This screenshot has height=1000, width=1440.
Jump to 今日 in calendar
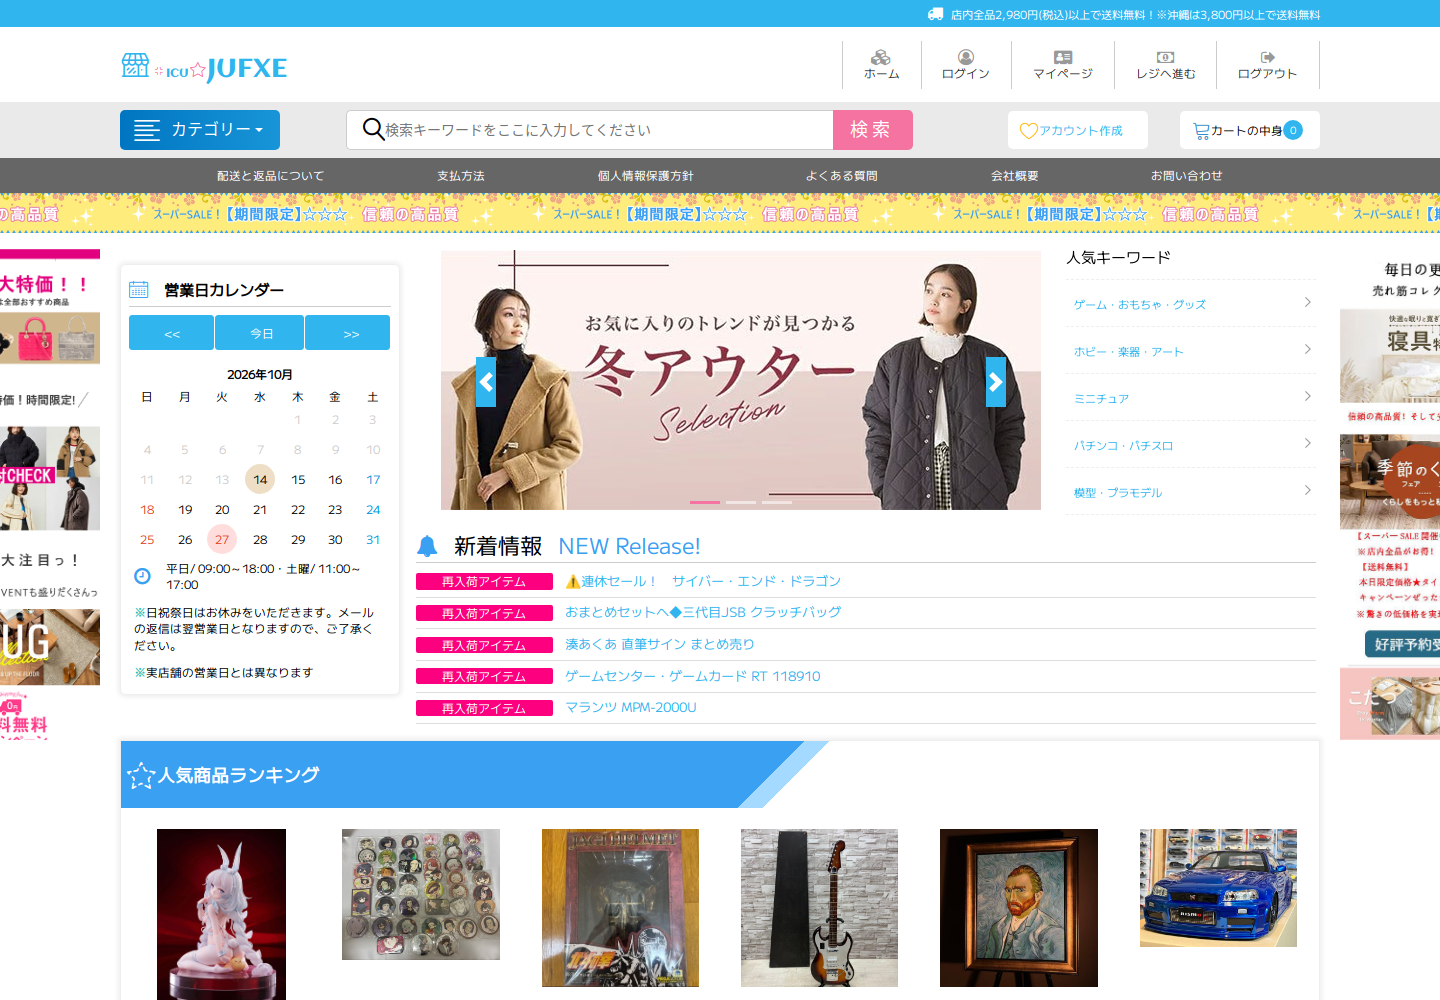[x=259, y=333]
